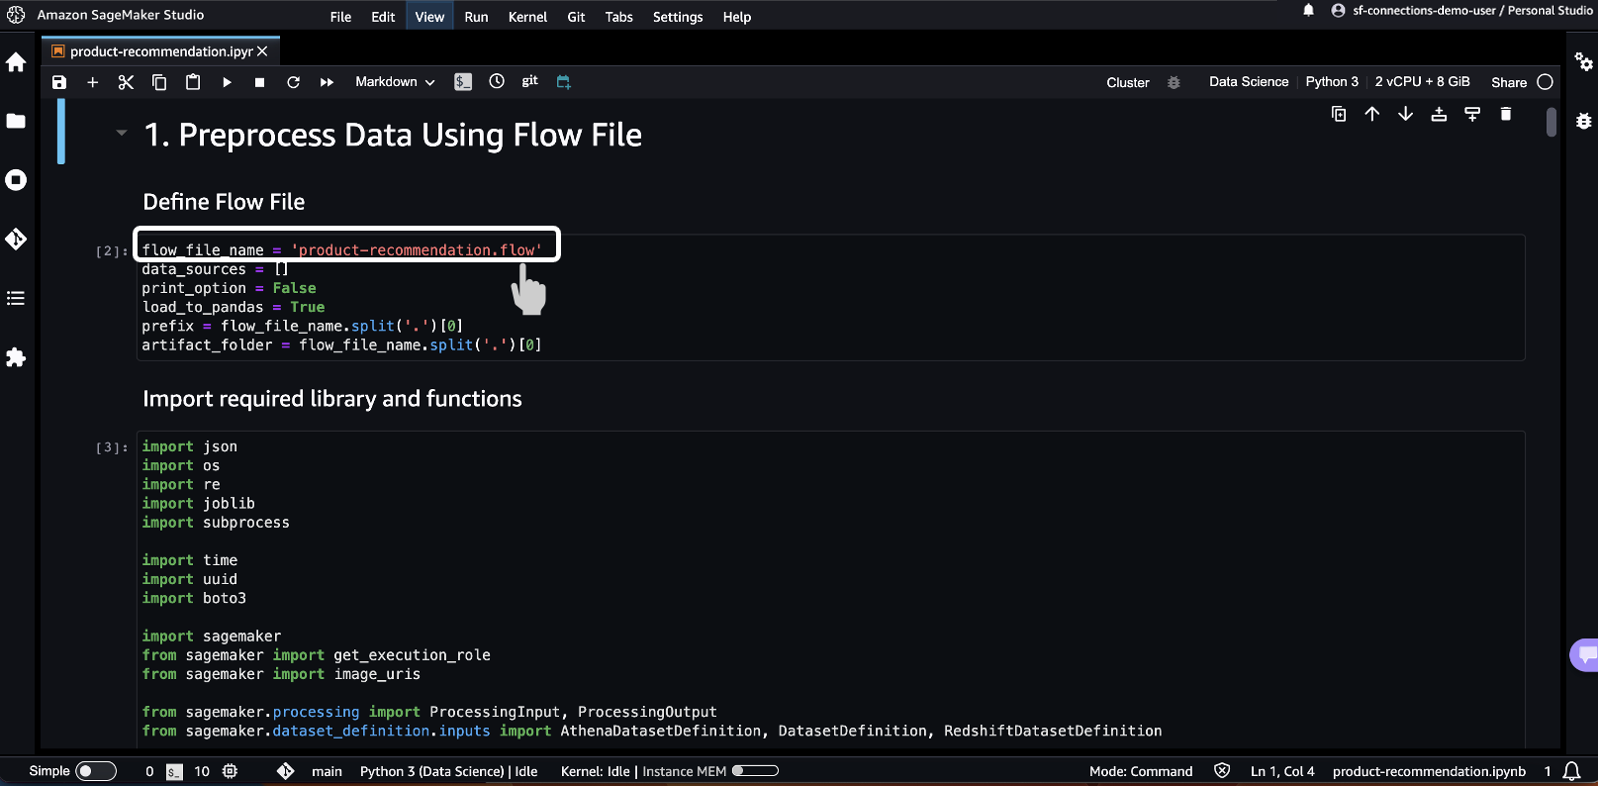1598x786 pixels.
Task: Open the Kernel menu
Action: coord(527,17)
